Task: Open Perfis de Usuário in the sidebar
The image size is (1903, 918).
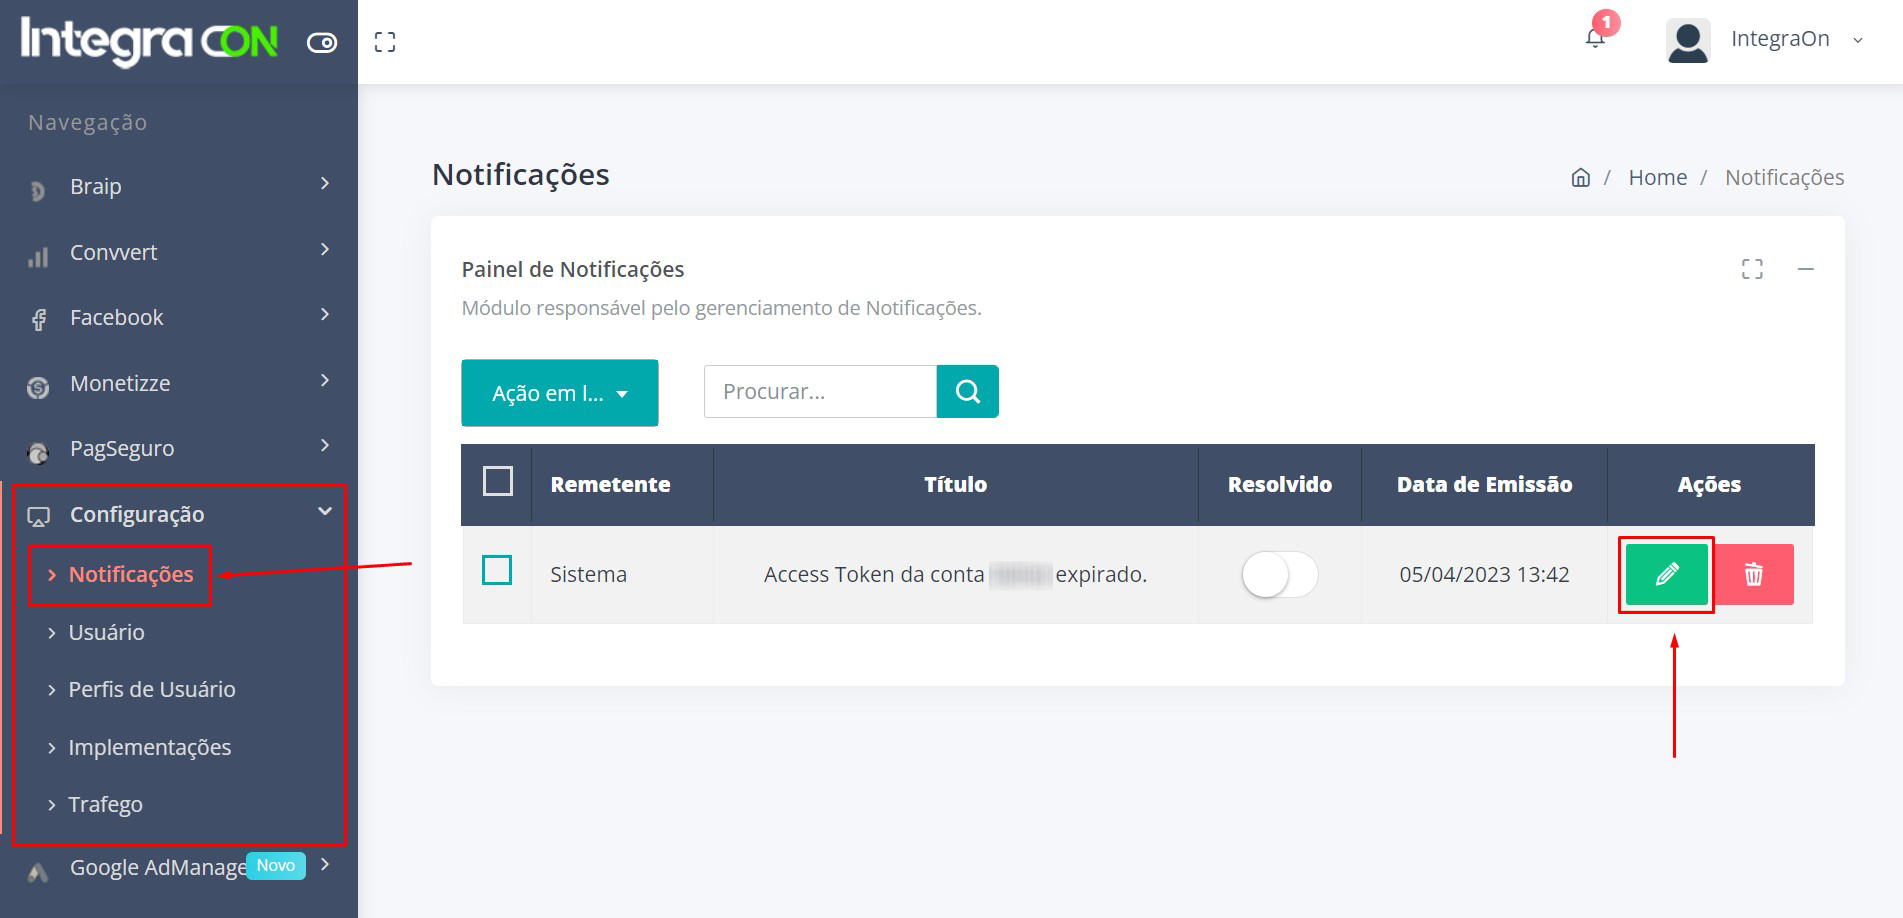Action: (x=151, y=689)
